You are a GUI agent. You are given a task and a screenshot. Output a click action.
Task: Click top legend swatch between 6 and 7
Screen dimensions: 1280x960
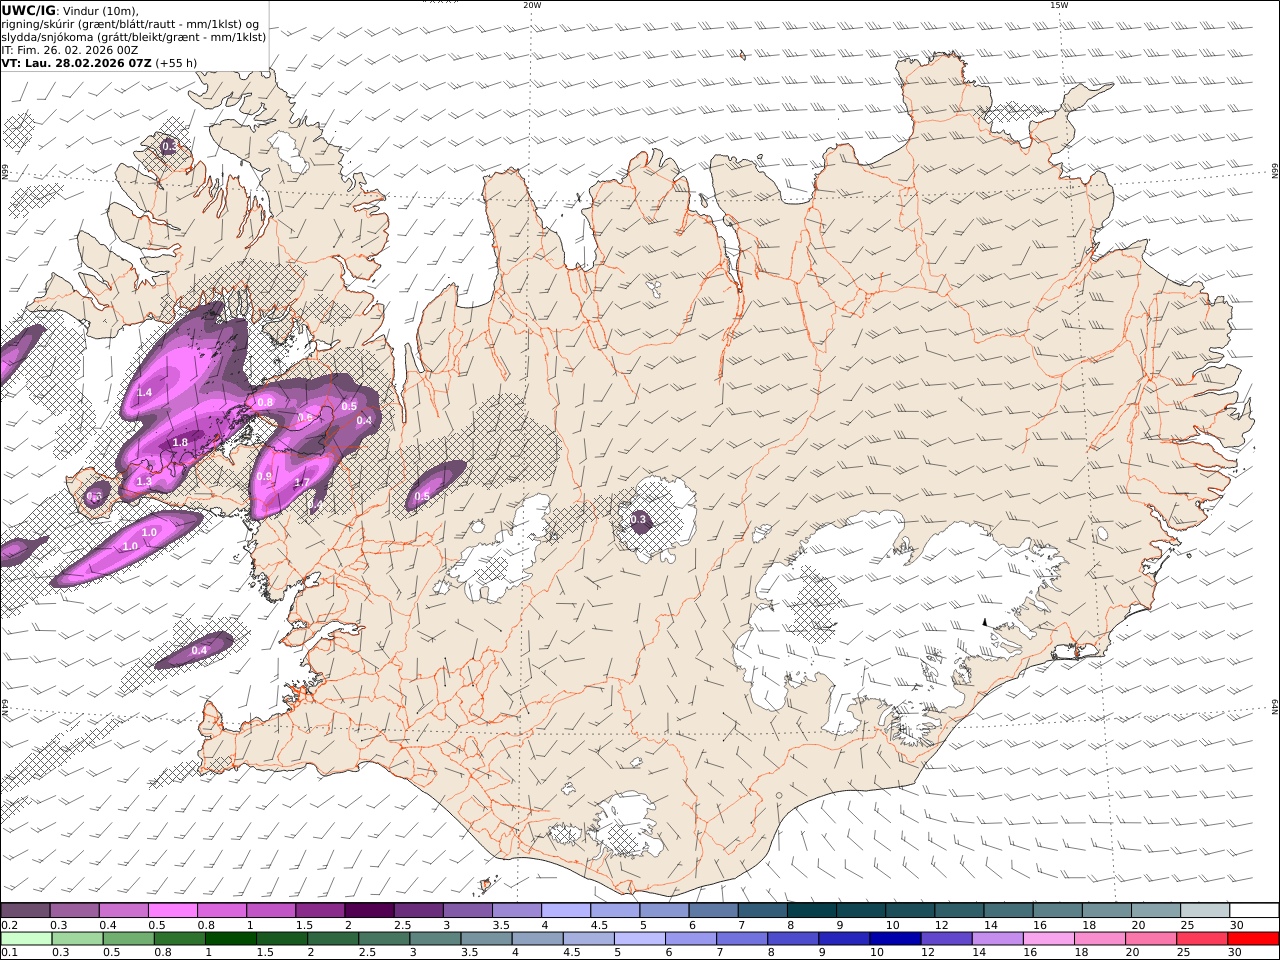[713, 911]
